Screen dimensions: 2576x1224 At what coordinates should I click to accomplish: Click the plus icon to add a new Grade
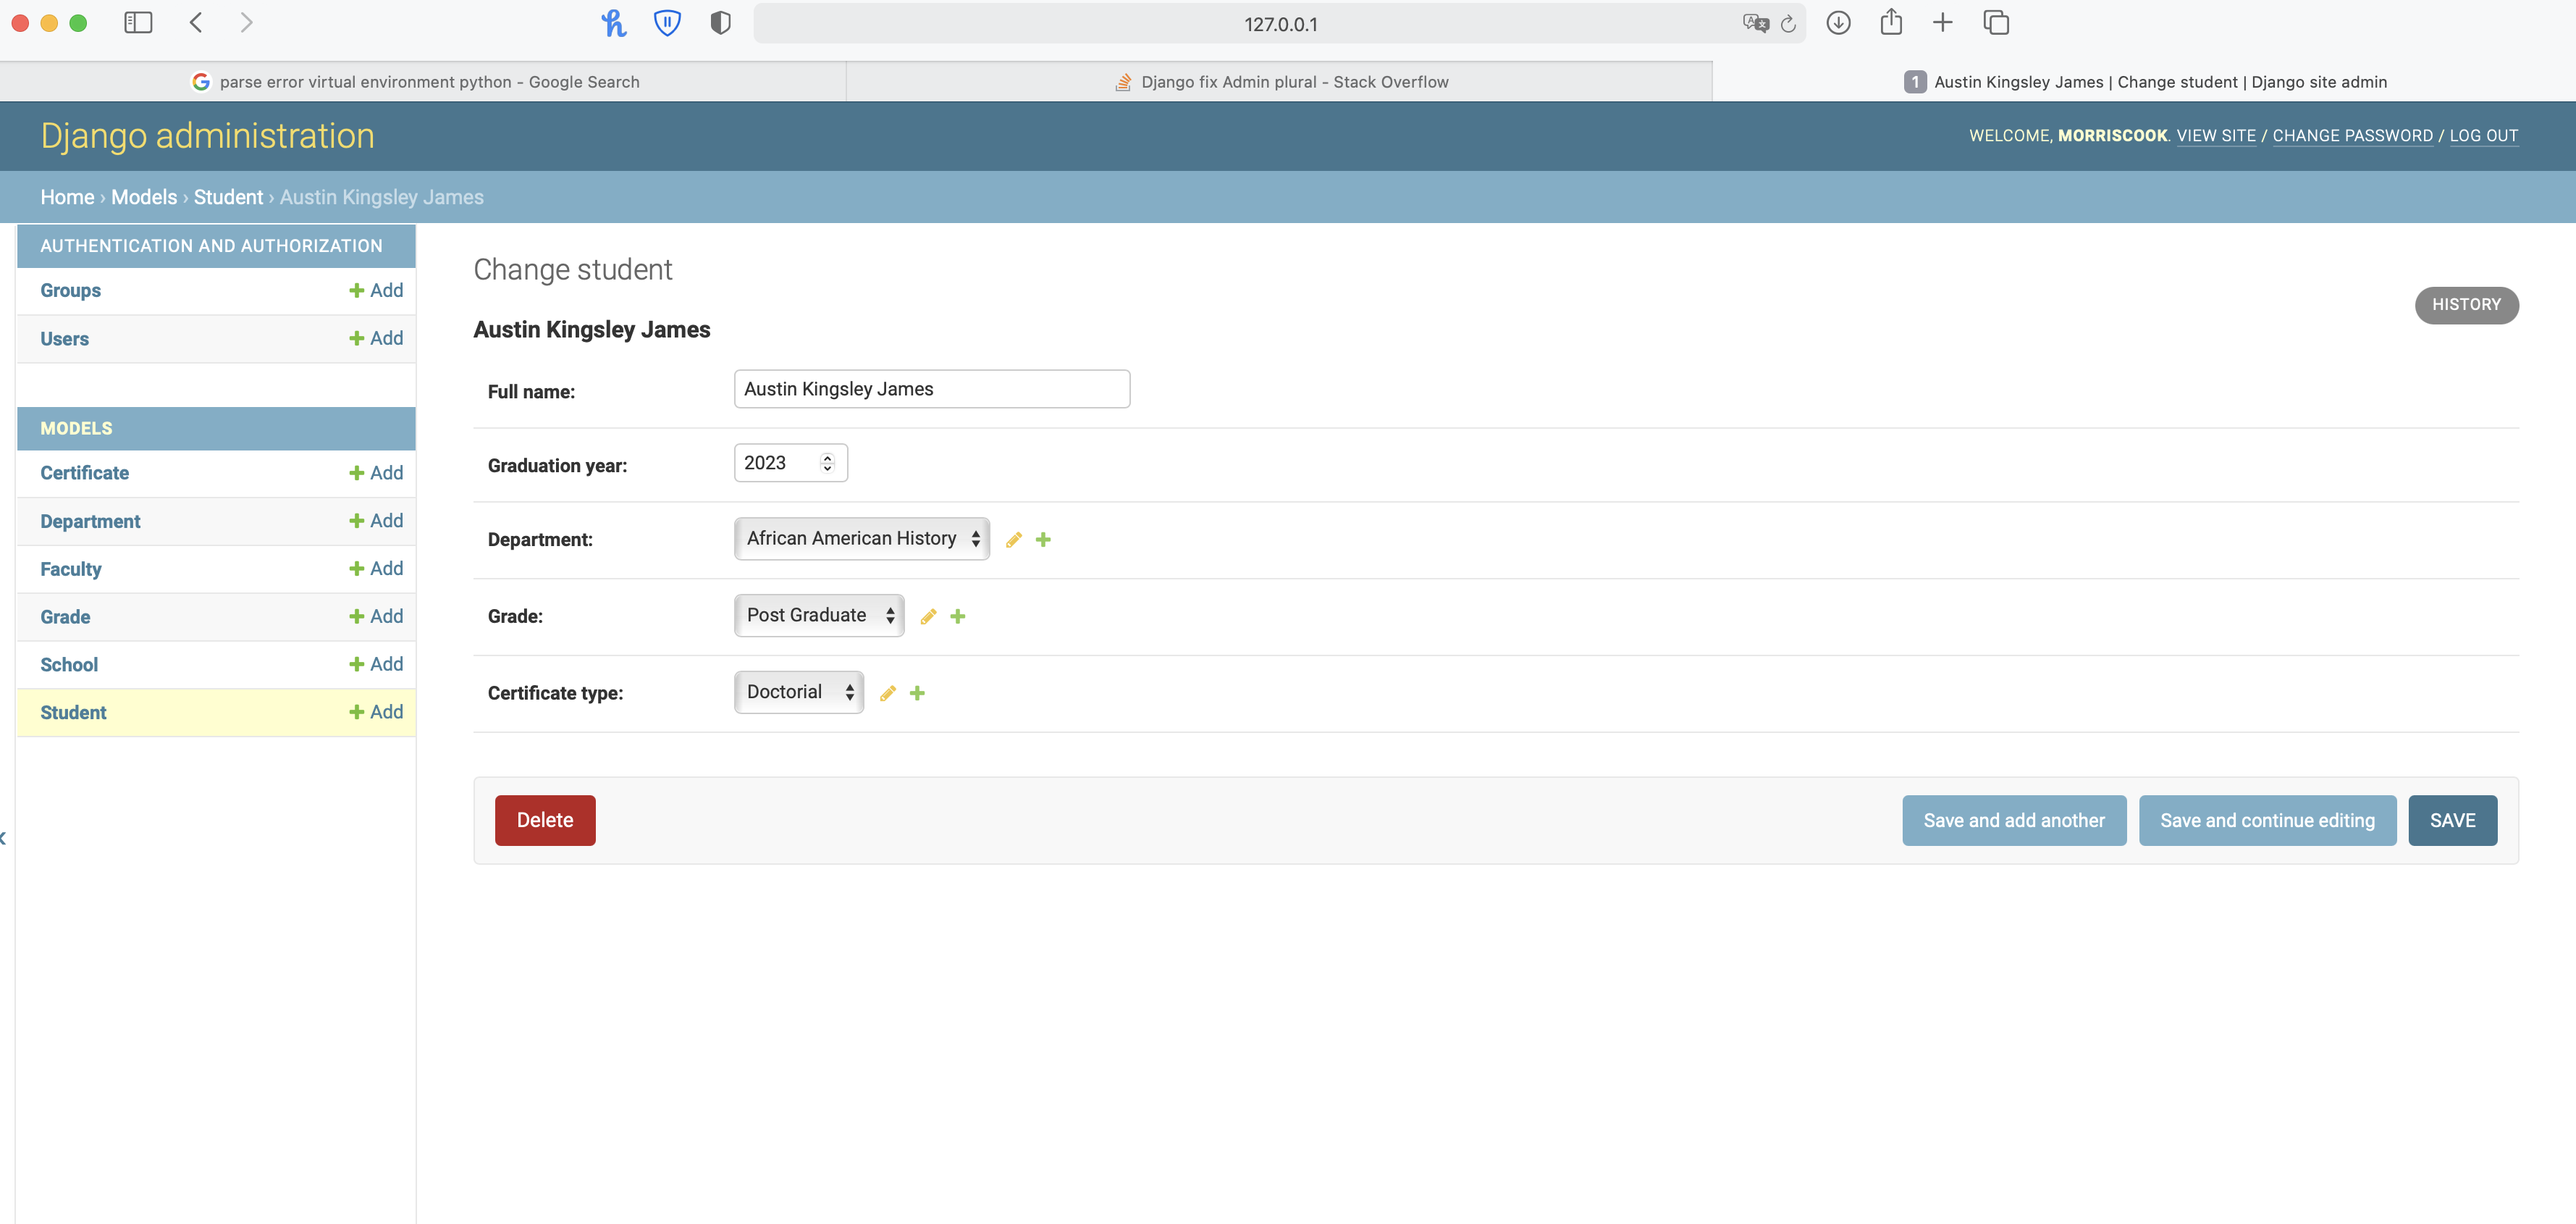point(957,616)
